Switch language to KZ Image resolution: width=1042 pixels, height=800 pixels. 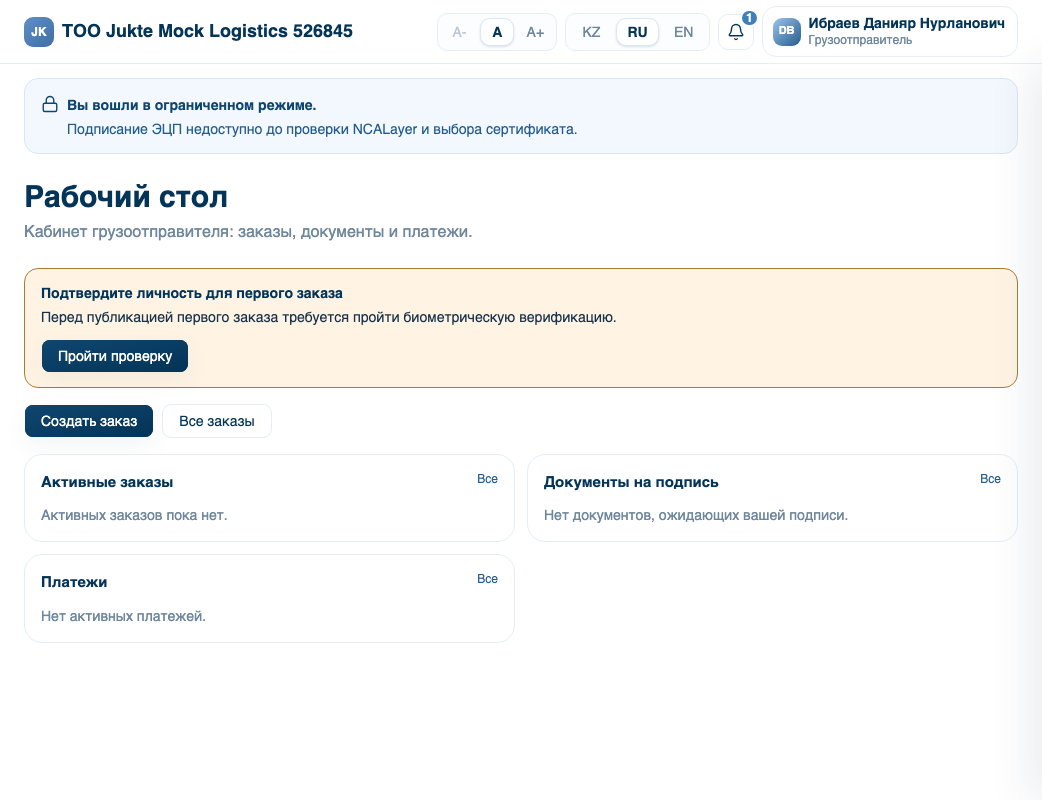[591, 32]
